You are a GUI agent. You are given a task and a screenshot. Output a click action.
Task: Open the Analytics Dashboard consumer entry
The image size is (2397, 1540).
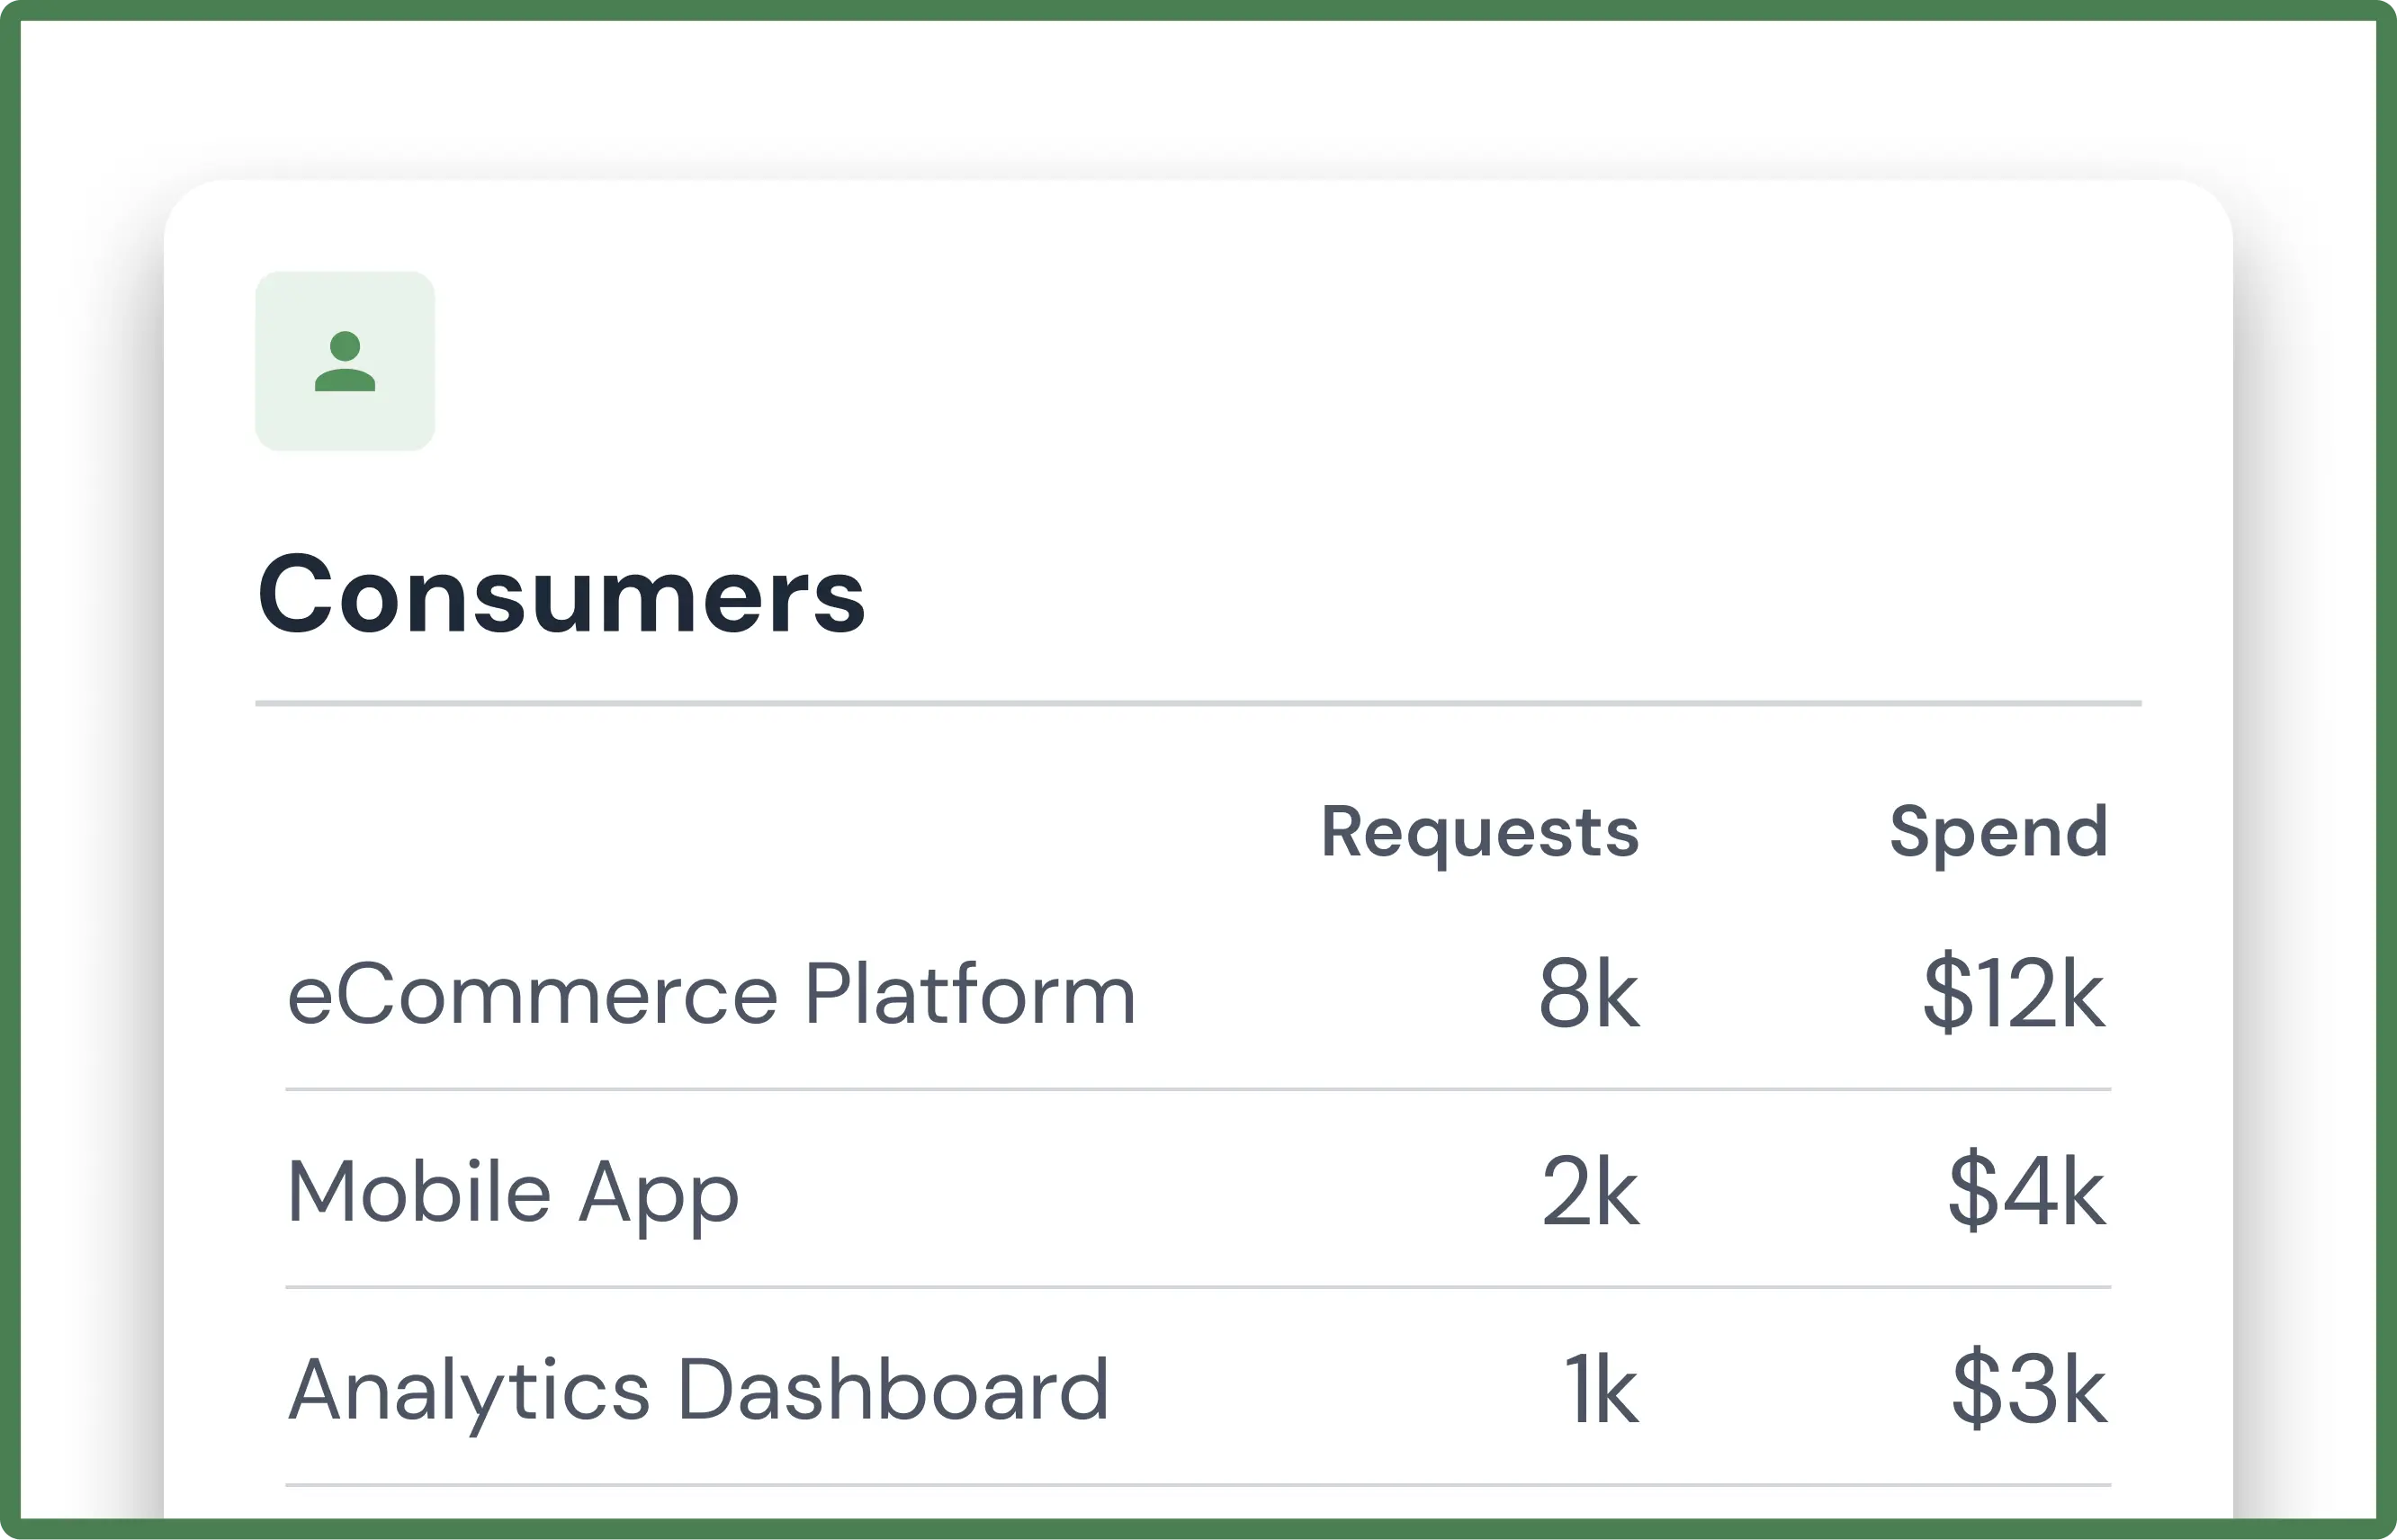point(698,1389)
